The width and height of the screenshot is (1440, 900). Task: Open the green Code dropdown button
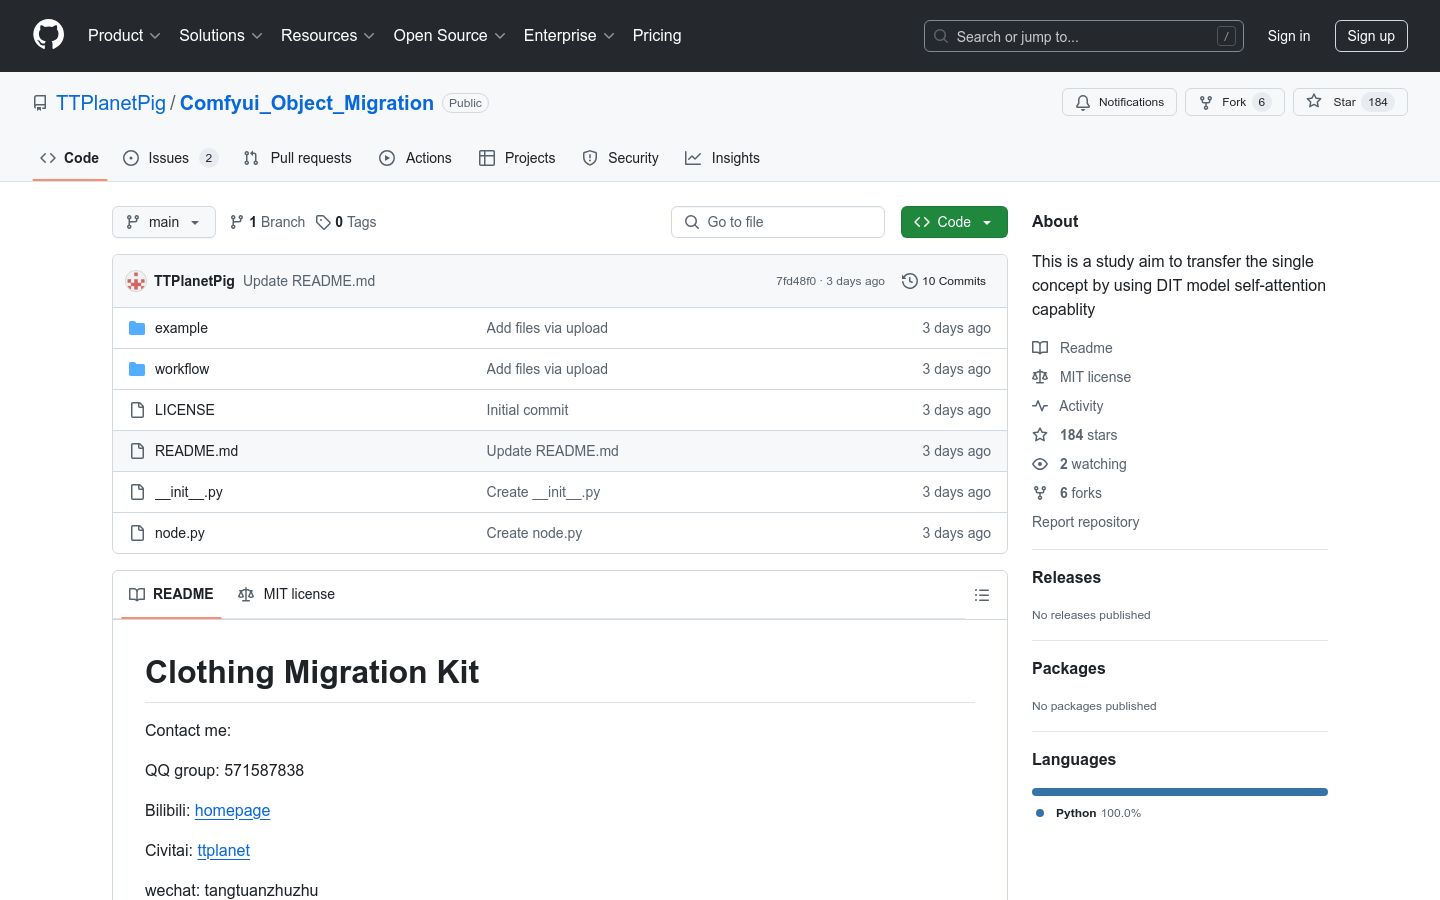(x=954, y=222)
